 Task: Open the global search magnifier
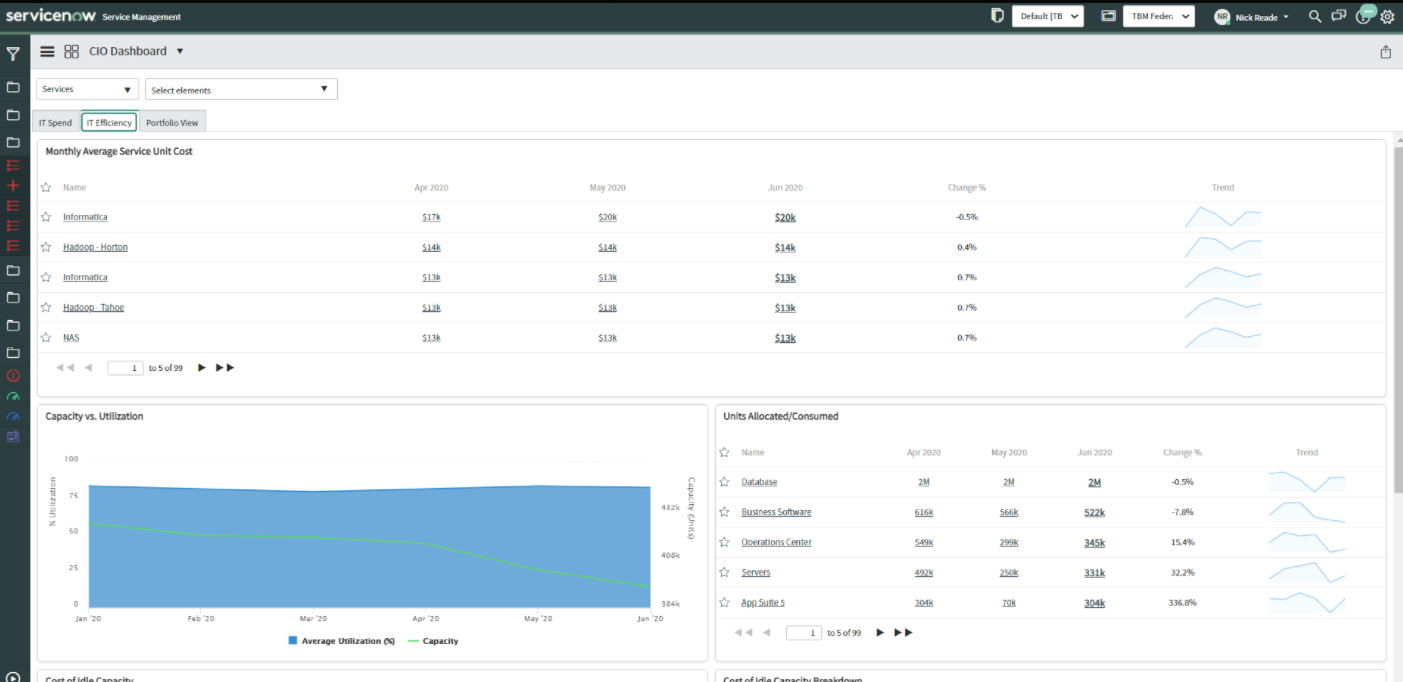point(1315,16)
